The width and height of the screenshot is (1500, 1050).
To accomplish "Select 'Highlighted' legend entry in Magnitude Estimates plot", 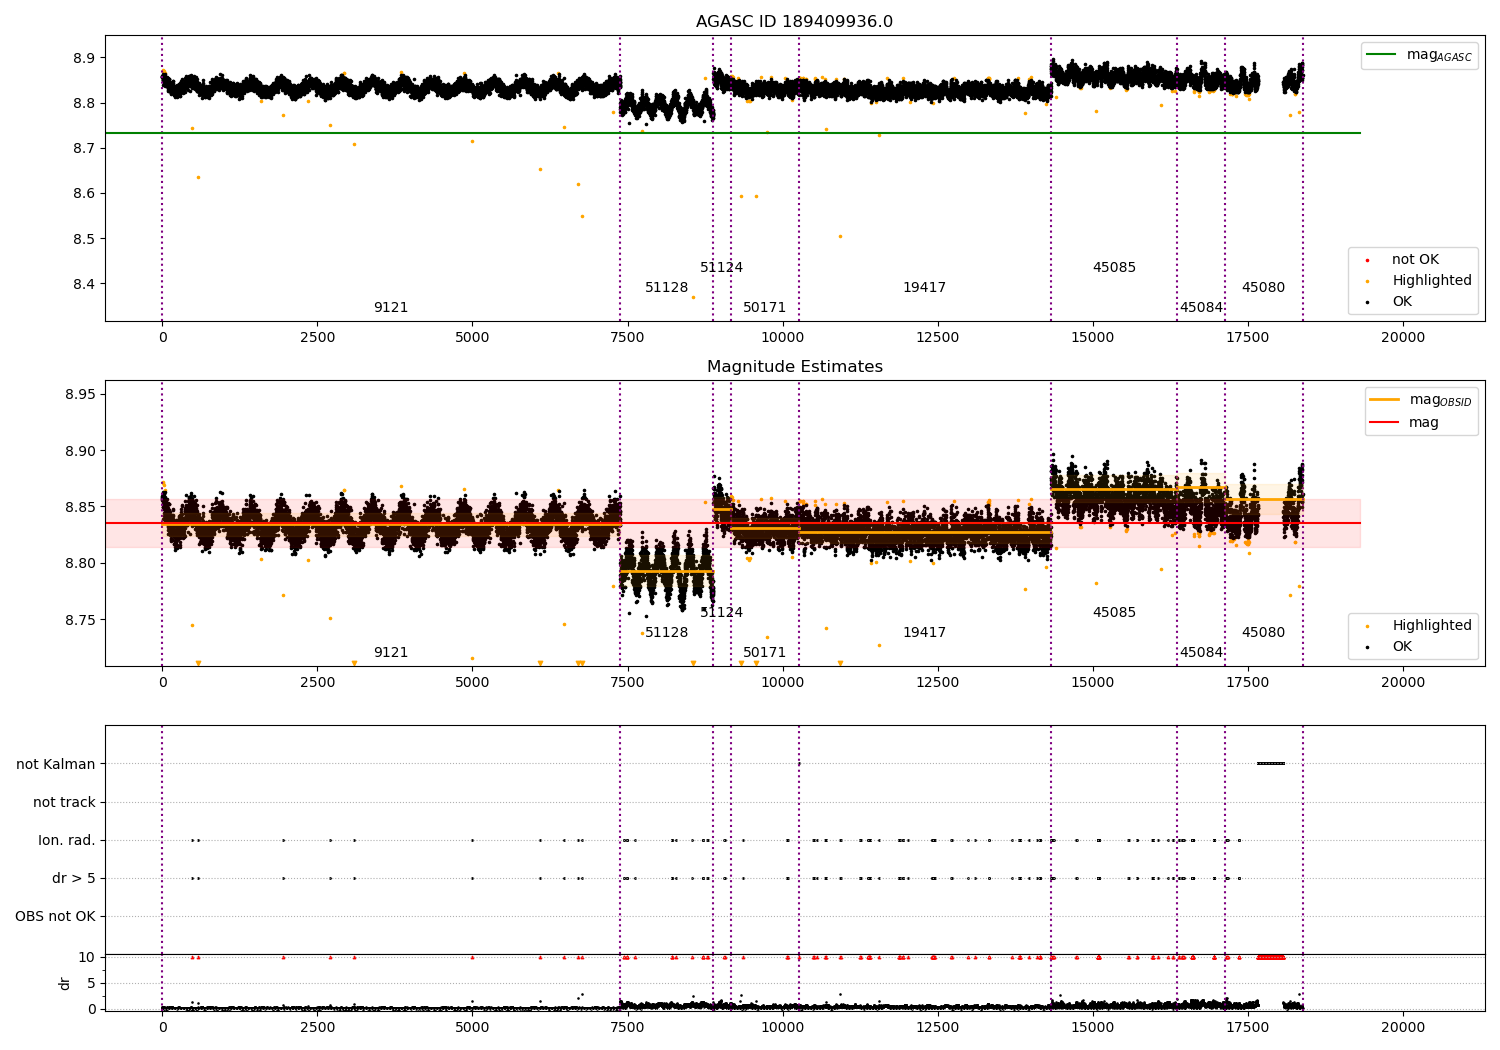I will pyautogui.click(x=1432, y=625).
